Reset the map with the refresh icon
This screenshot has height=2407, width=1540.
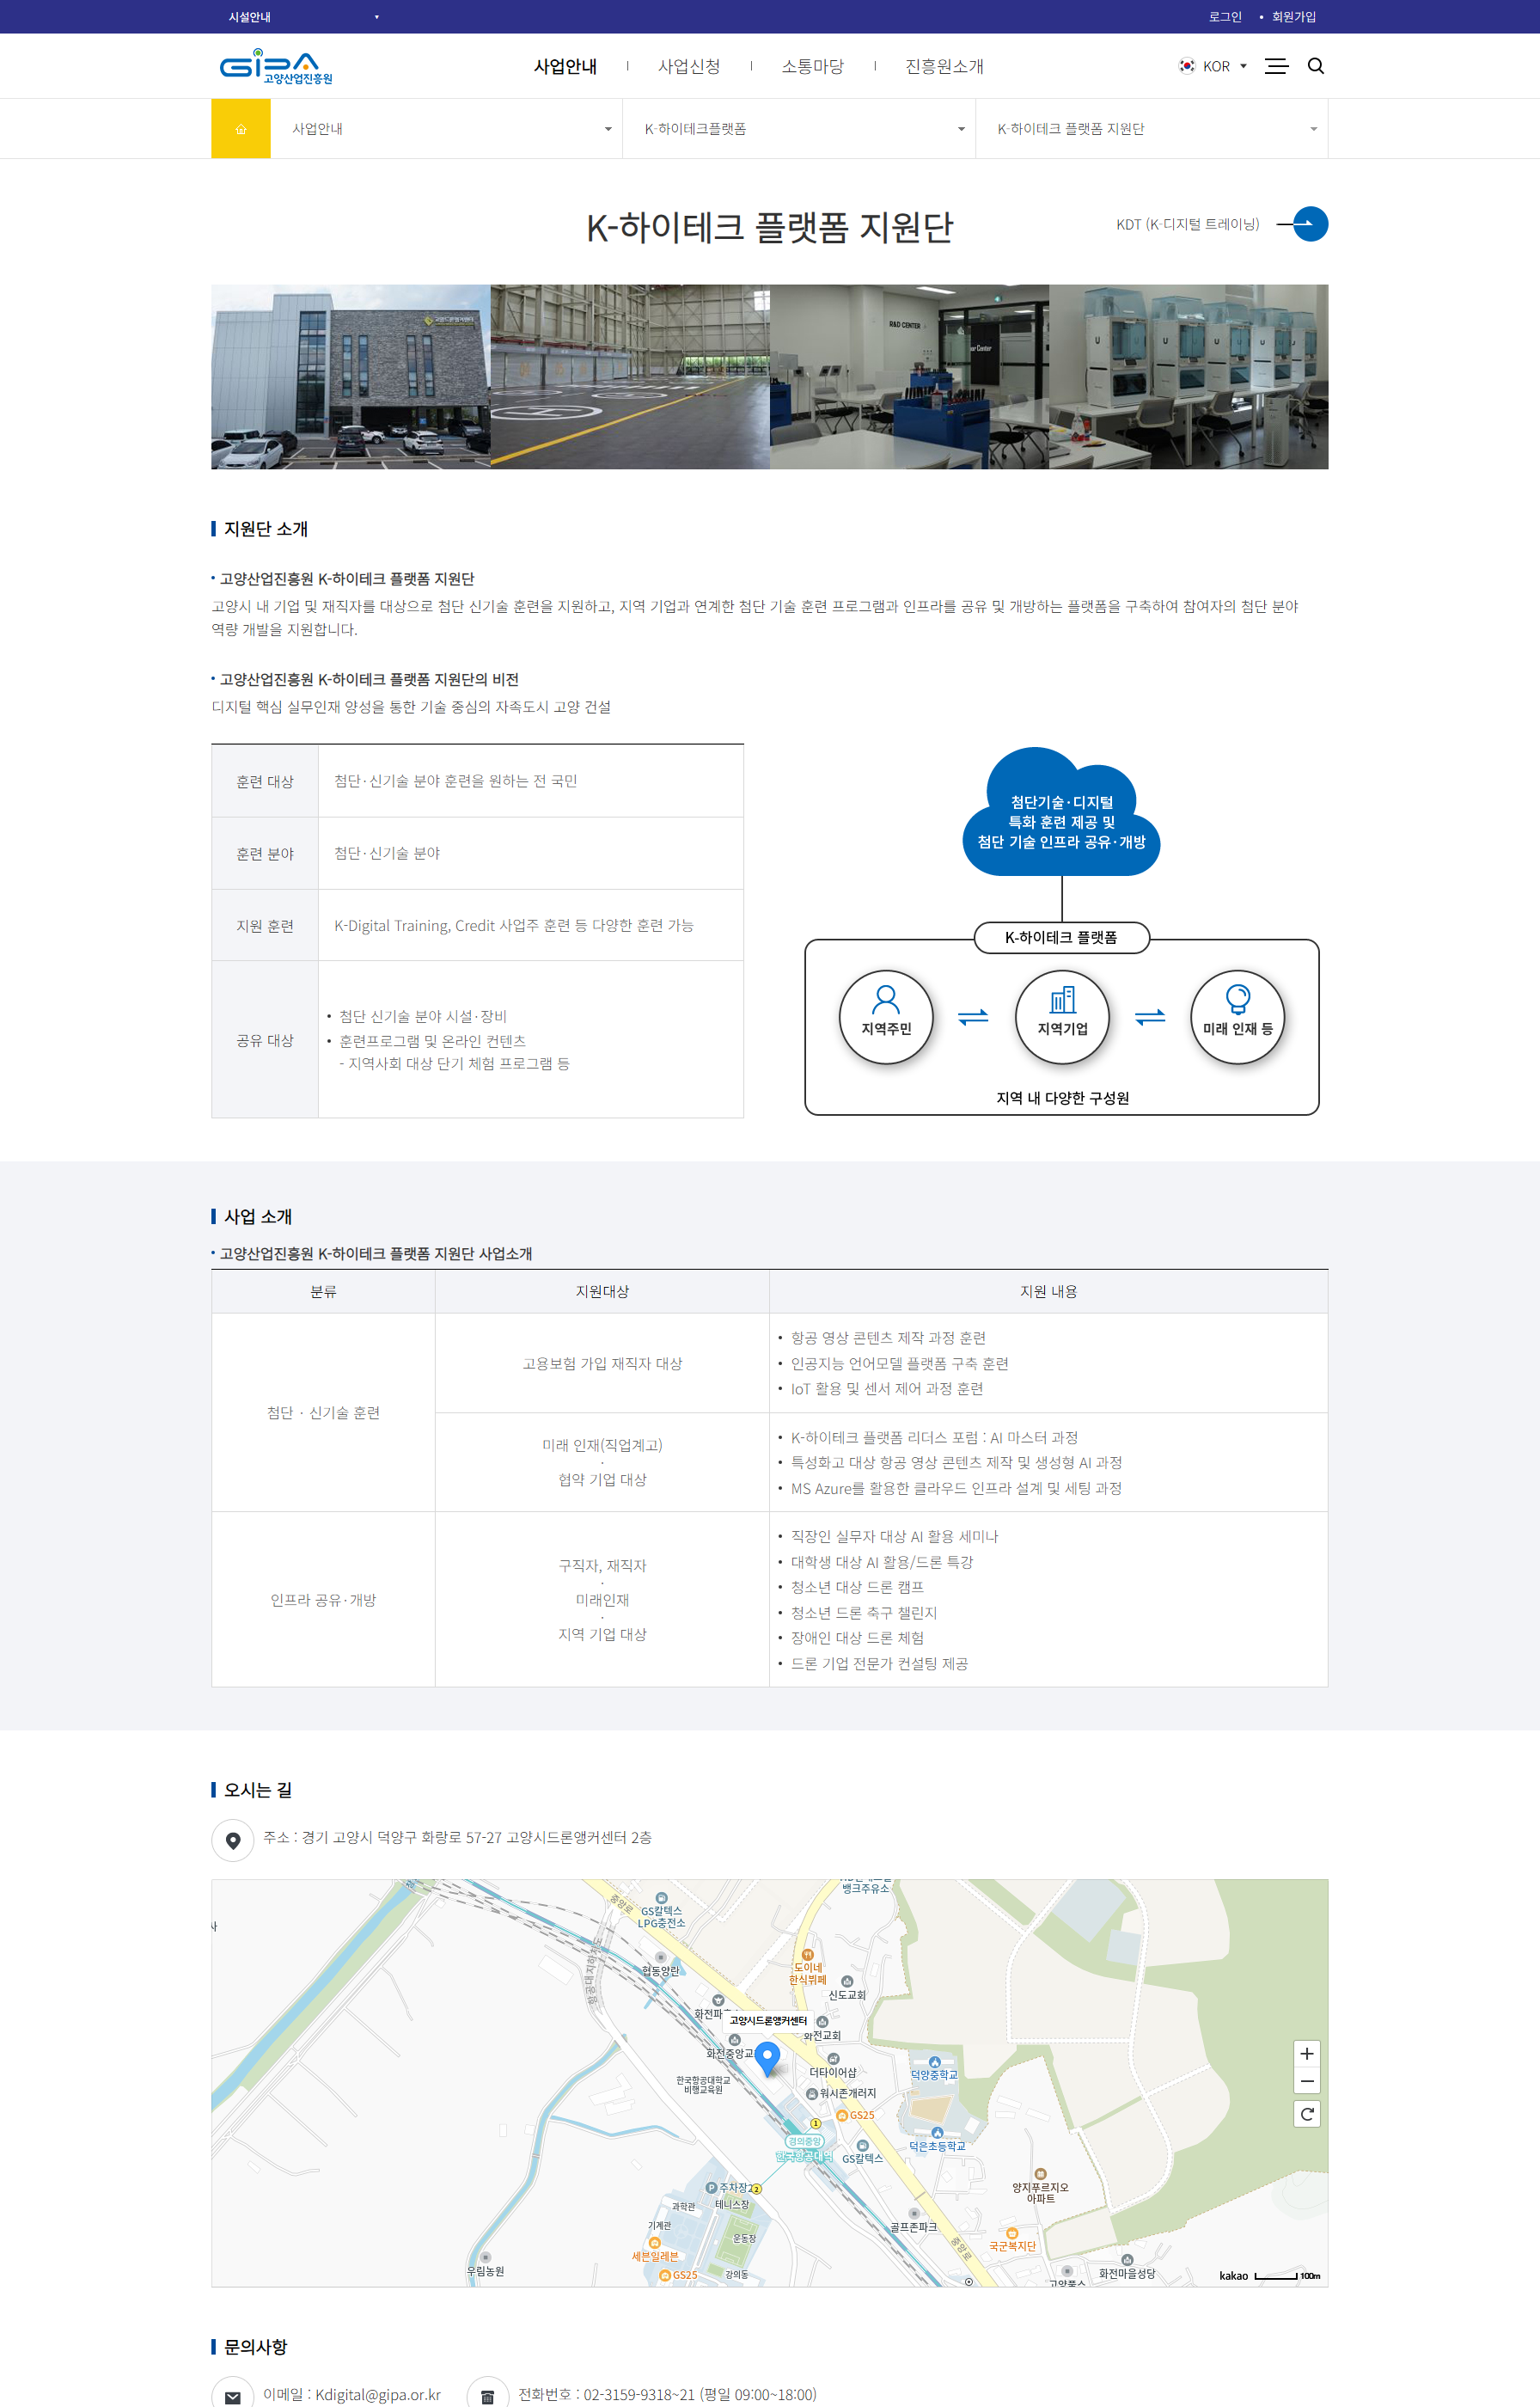(1306, 2114)
